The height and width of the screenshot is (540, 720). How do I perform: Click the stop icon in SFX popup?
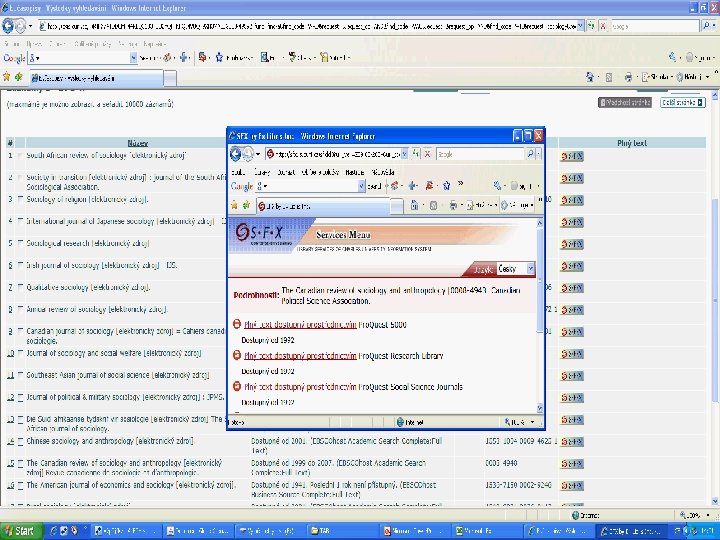pos(427,154)
